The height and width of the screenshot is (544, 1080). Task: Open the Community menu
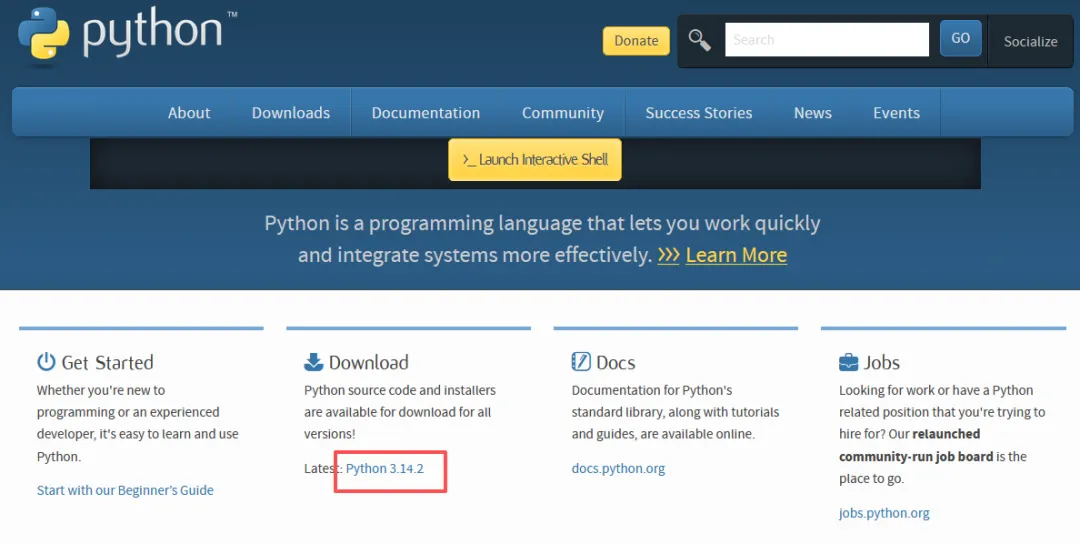point(563,113)
